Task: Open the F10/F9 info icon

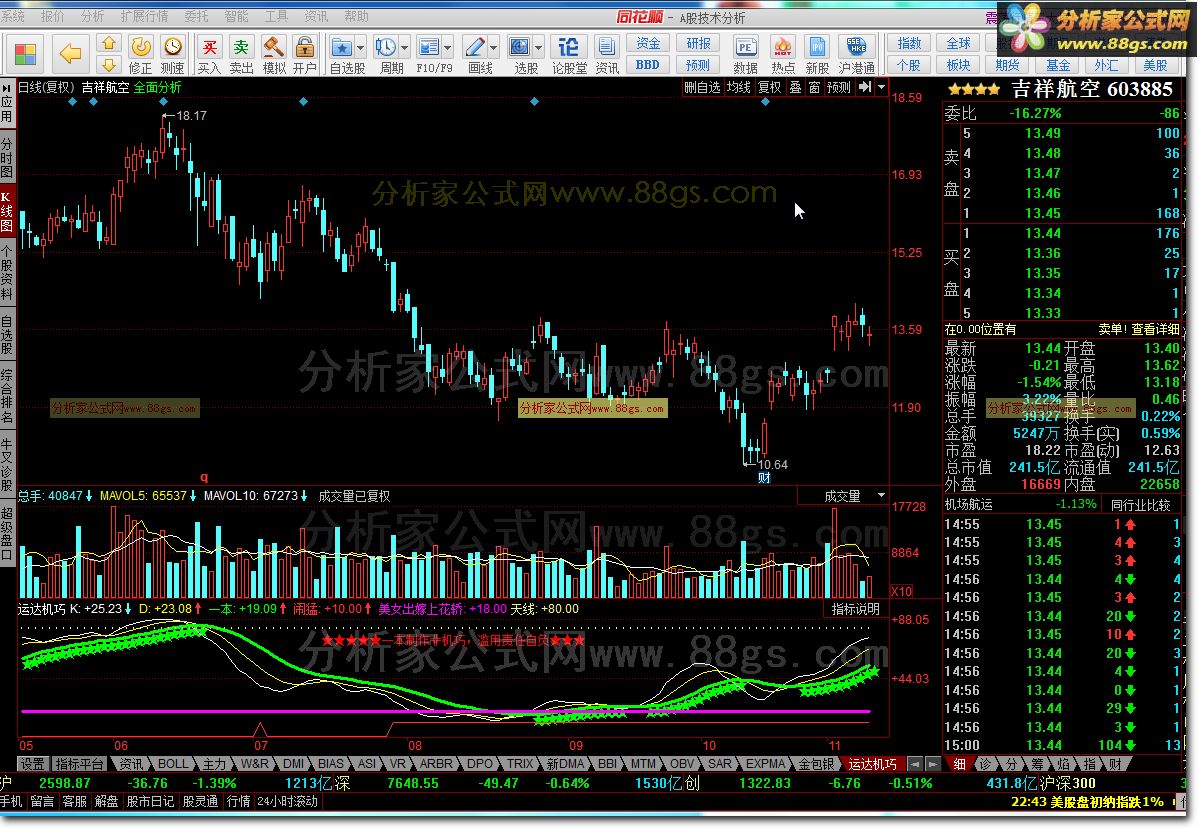Action: [429, 47]
